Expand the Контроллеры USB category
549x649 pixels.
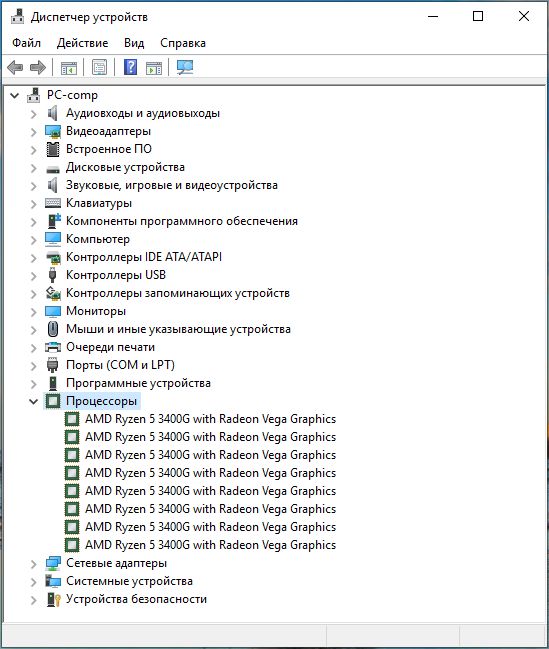tap(34, 276)
